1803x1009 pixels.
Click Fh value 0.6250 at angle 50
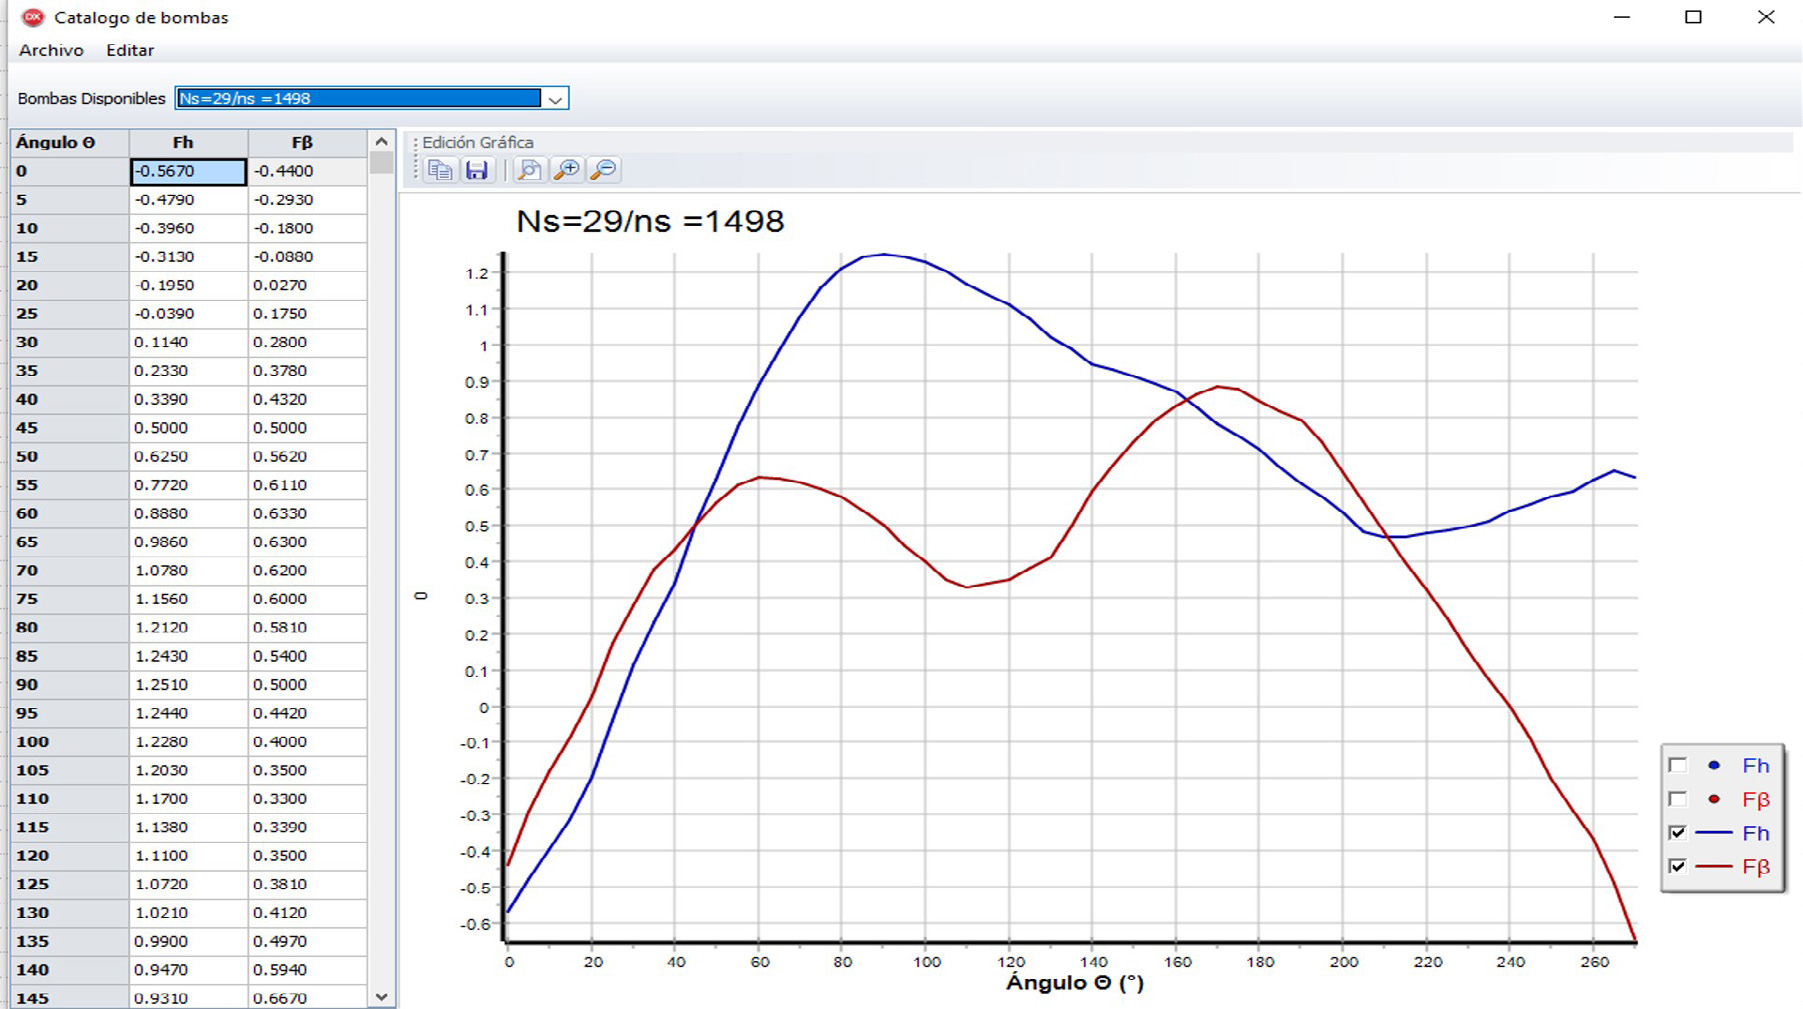[188, 456]
